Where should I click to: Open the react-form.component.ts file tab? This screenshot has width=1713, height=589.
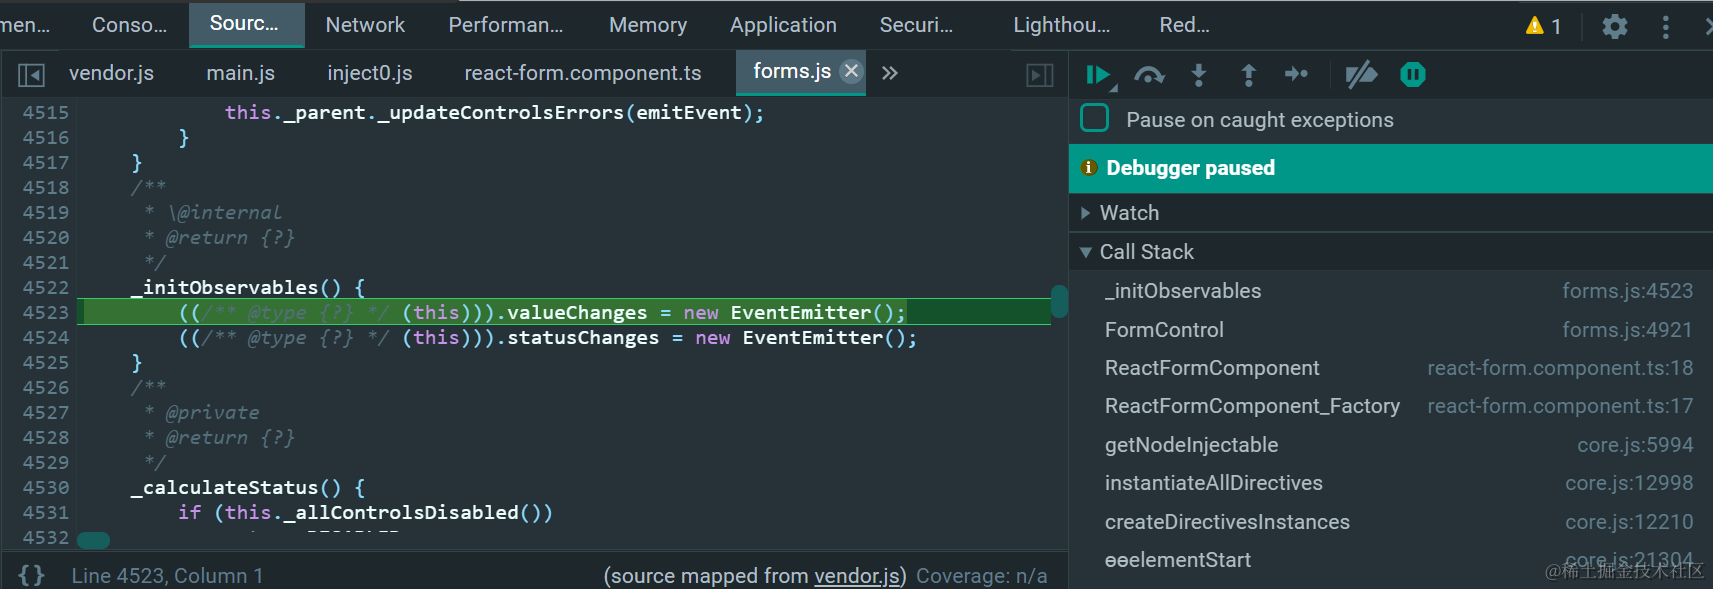[x=583, y=73]
